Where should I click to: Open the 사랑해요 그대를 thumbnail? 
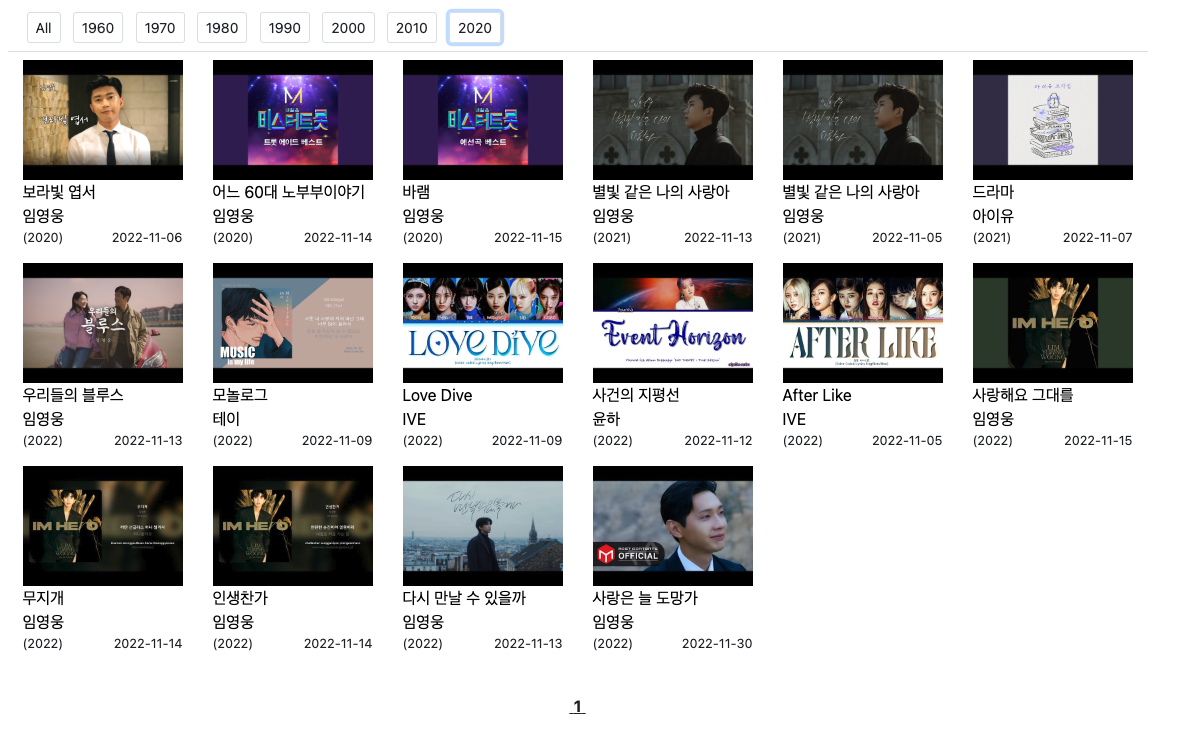1052,323
